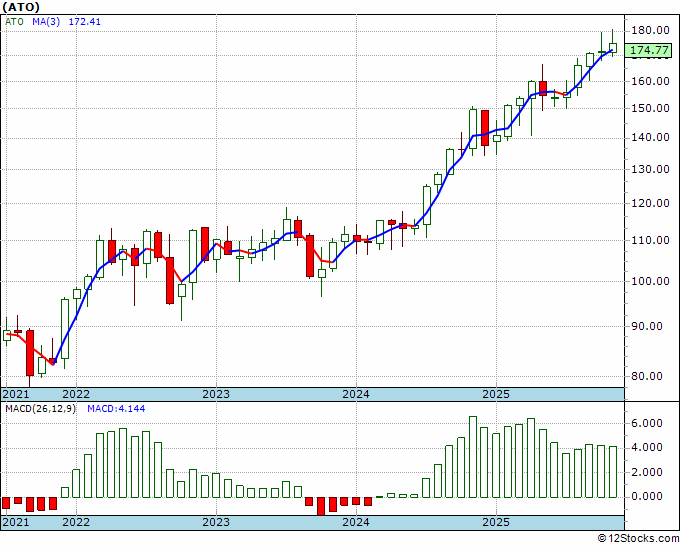
Task: Click the 4.000 MACD axis label
Action: (647, 448)
